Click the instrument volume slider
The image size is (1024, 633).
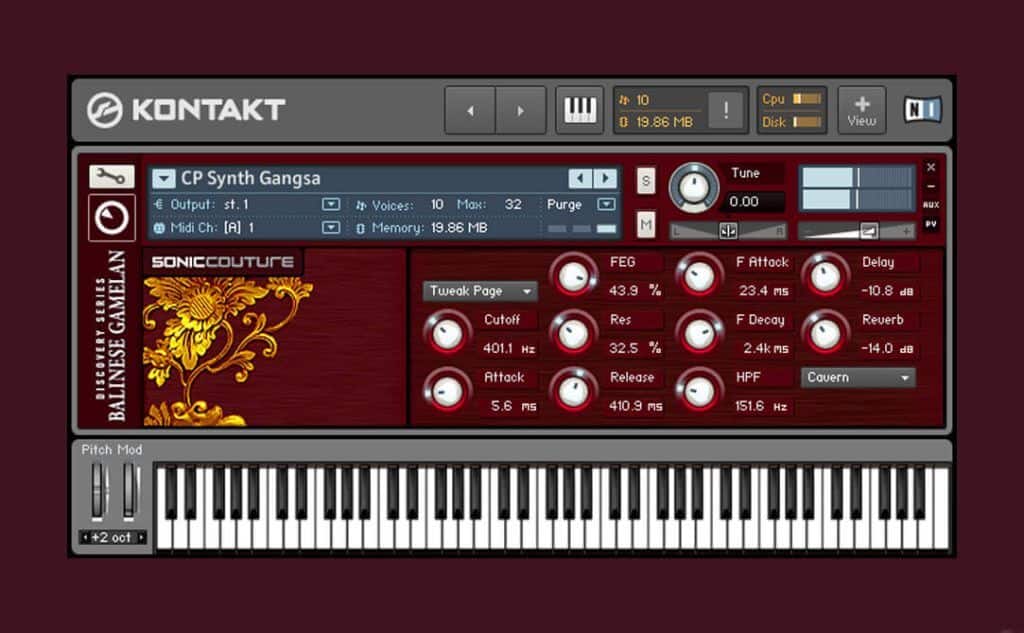(868, 230)
